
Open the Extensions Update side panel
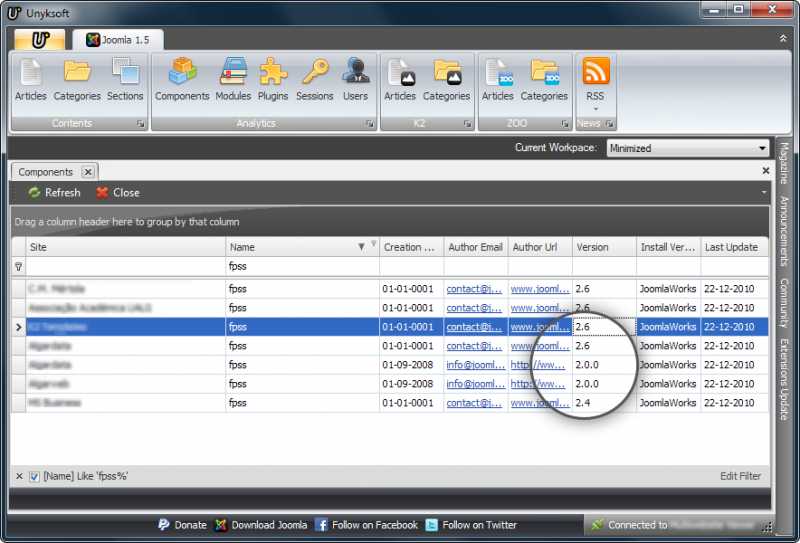click(784, 379)
